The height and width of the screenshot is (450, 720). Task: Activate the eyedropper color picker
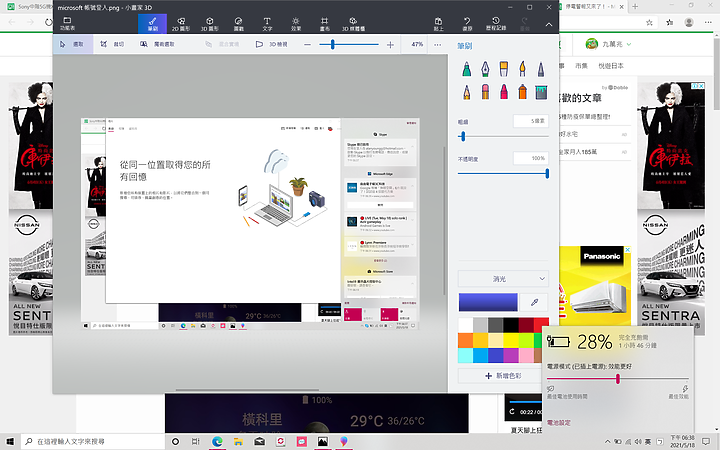pos(534,302)
